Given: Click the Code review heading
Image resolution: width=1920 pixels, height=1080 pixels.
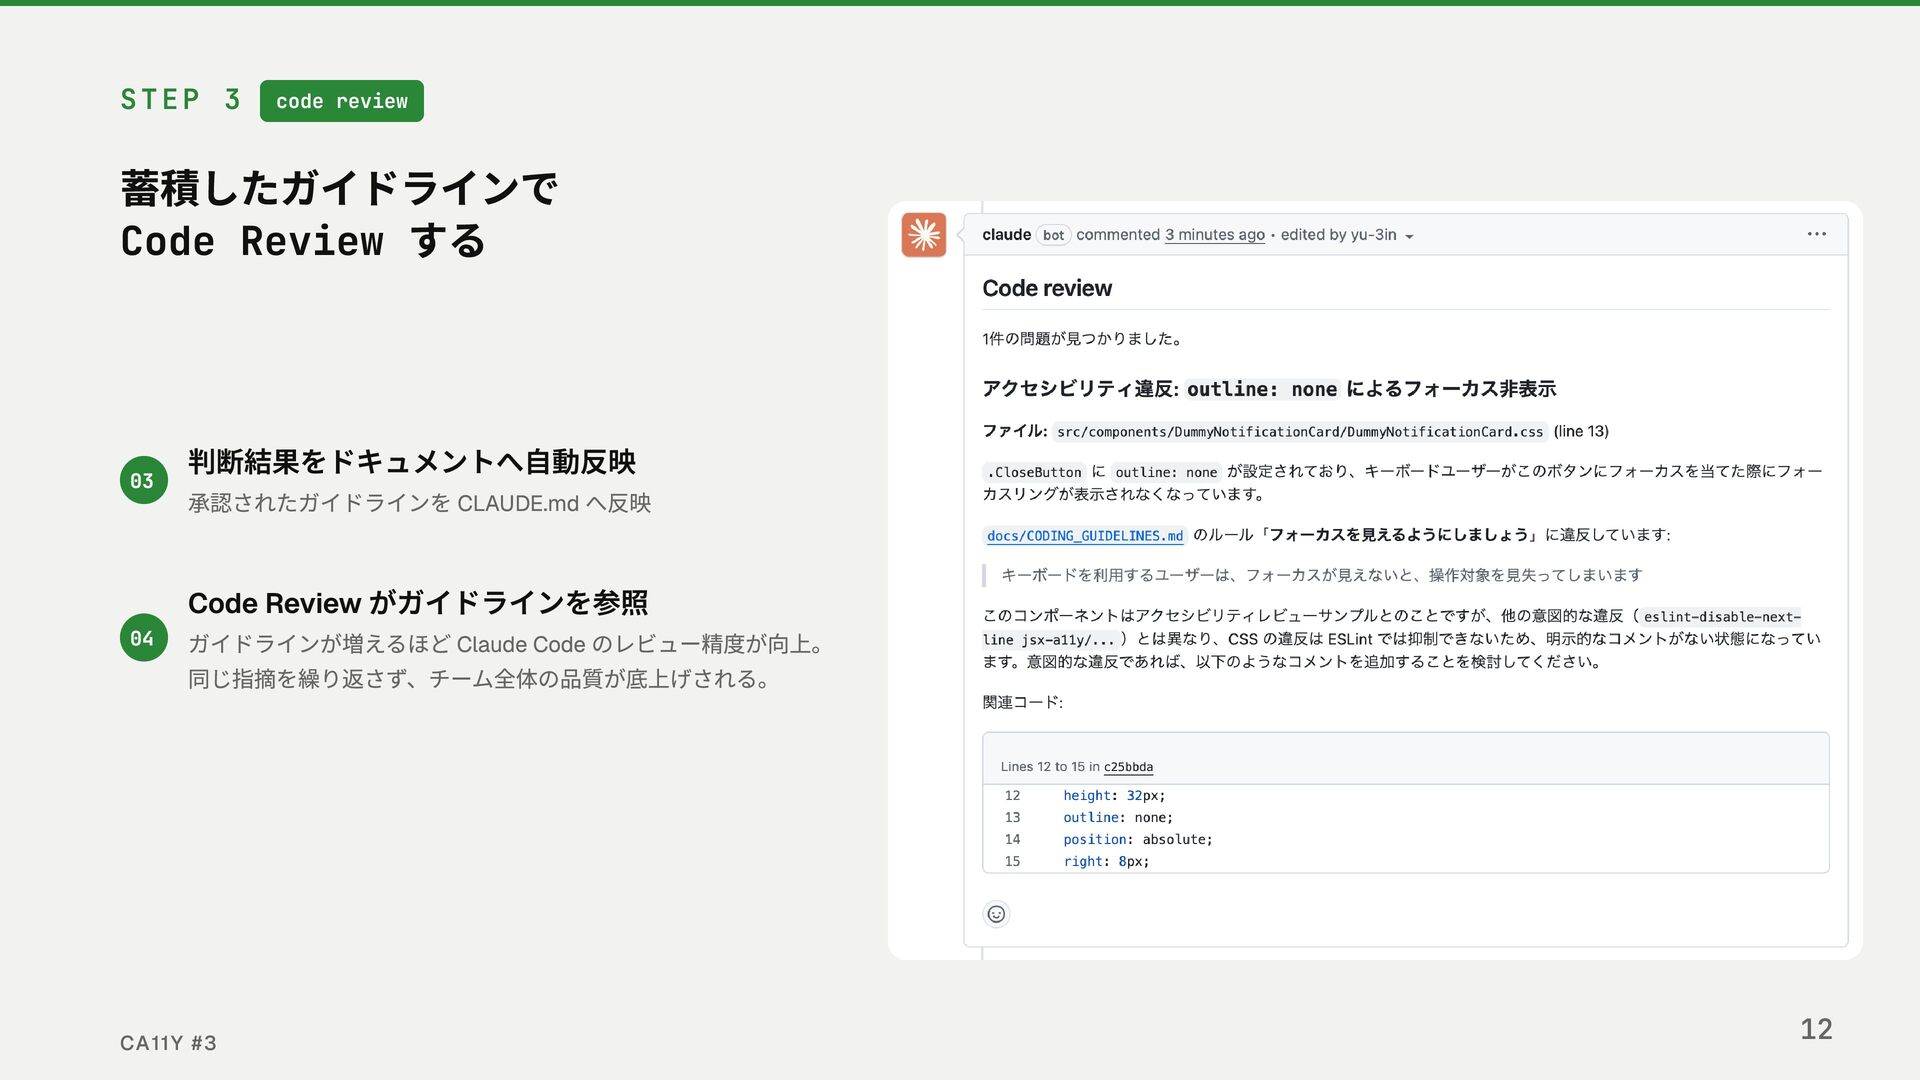Looking at the screenshot, I should tap(1046, 288).
